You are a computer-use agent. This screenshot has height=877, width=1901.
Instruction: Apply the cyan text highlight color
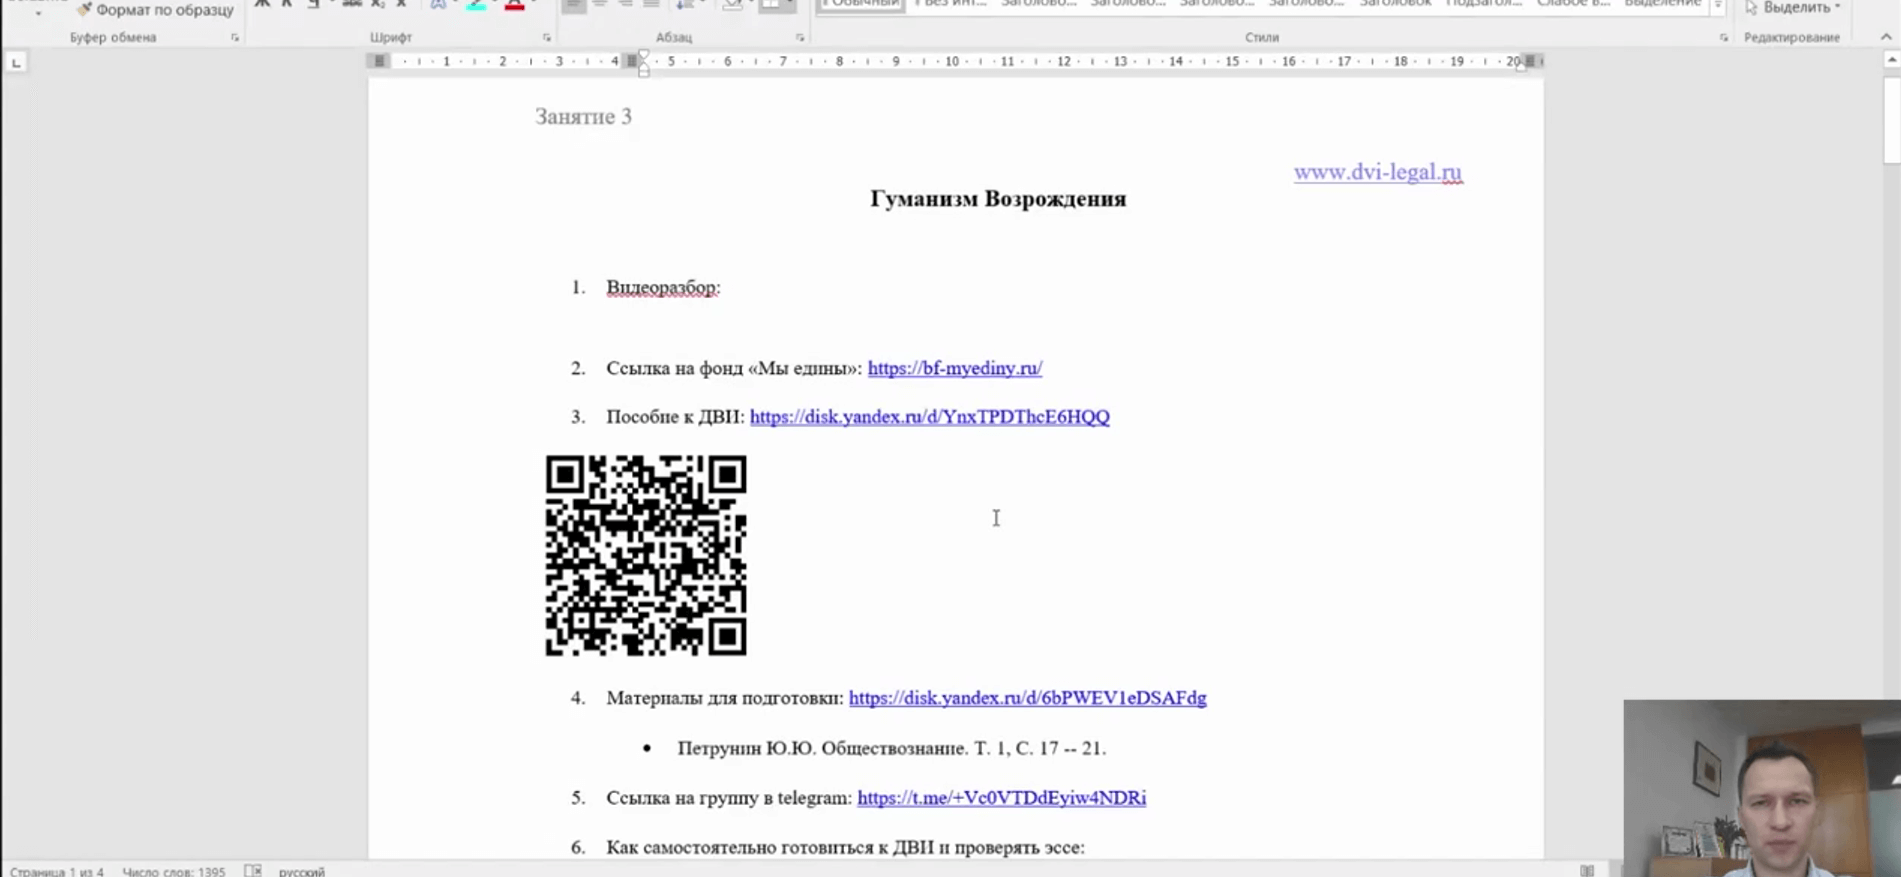(476, 5)
